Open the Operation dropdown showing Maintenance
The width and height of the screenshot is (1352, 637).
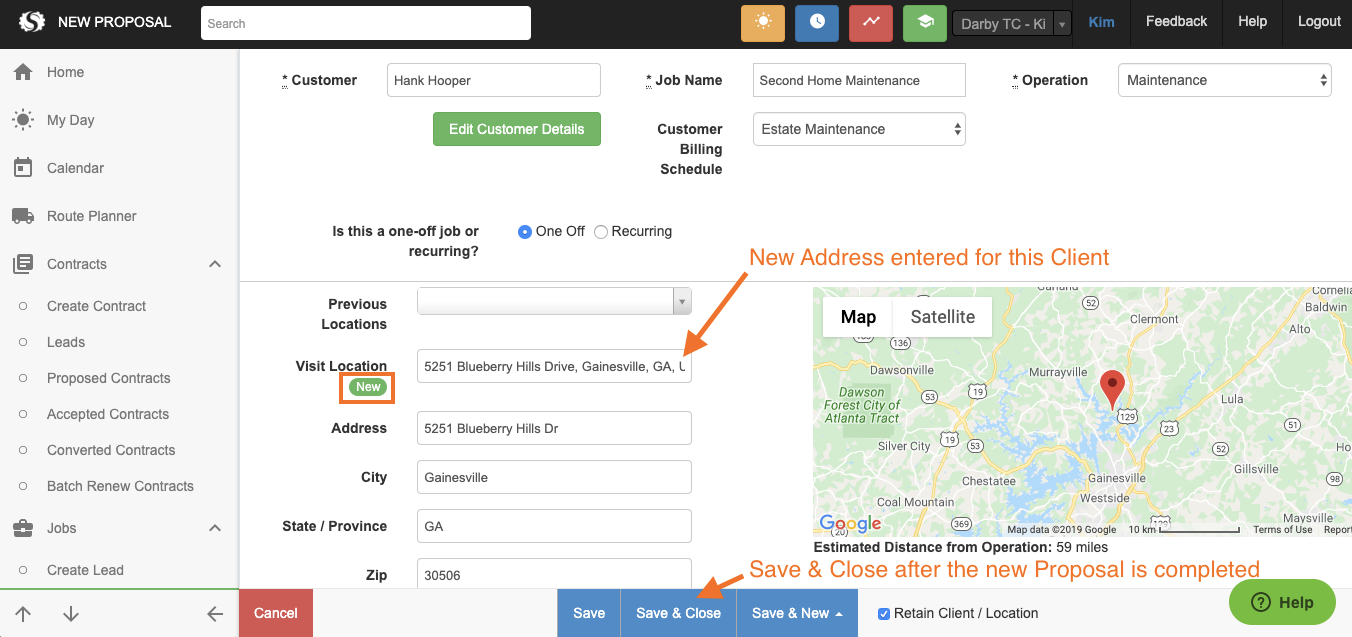pyautogui.click(x=1224, y=79)
